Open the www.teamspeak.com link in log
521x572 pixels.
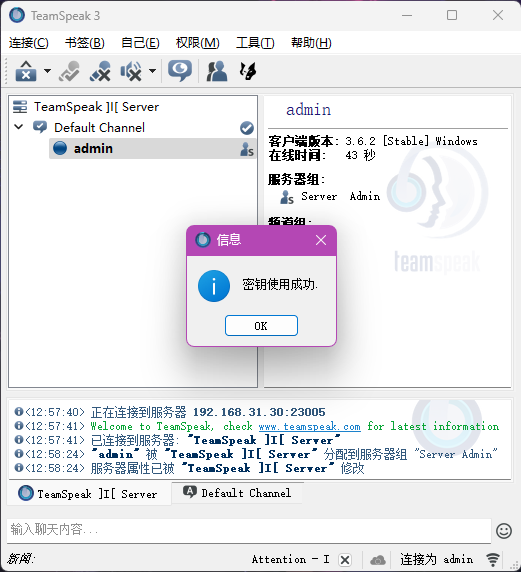coord(309,426)
